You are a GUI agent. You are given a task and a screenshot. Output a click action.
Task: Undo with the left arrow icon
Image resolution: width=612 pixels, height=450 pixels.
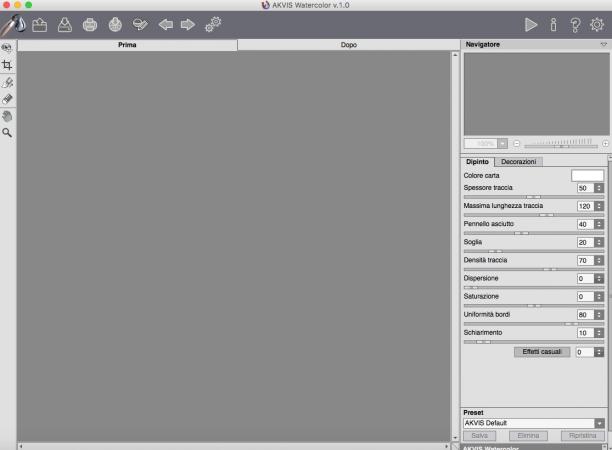point(165,25)
